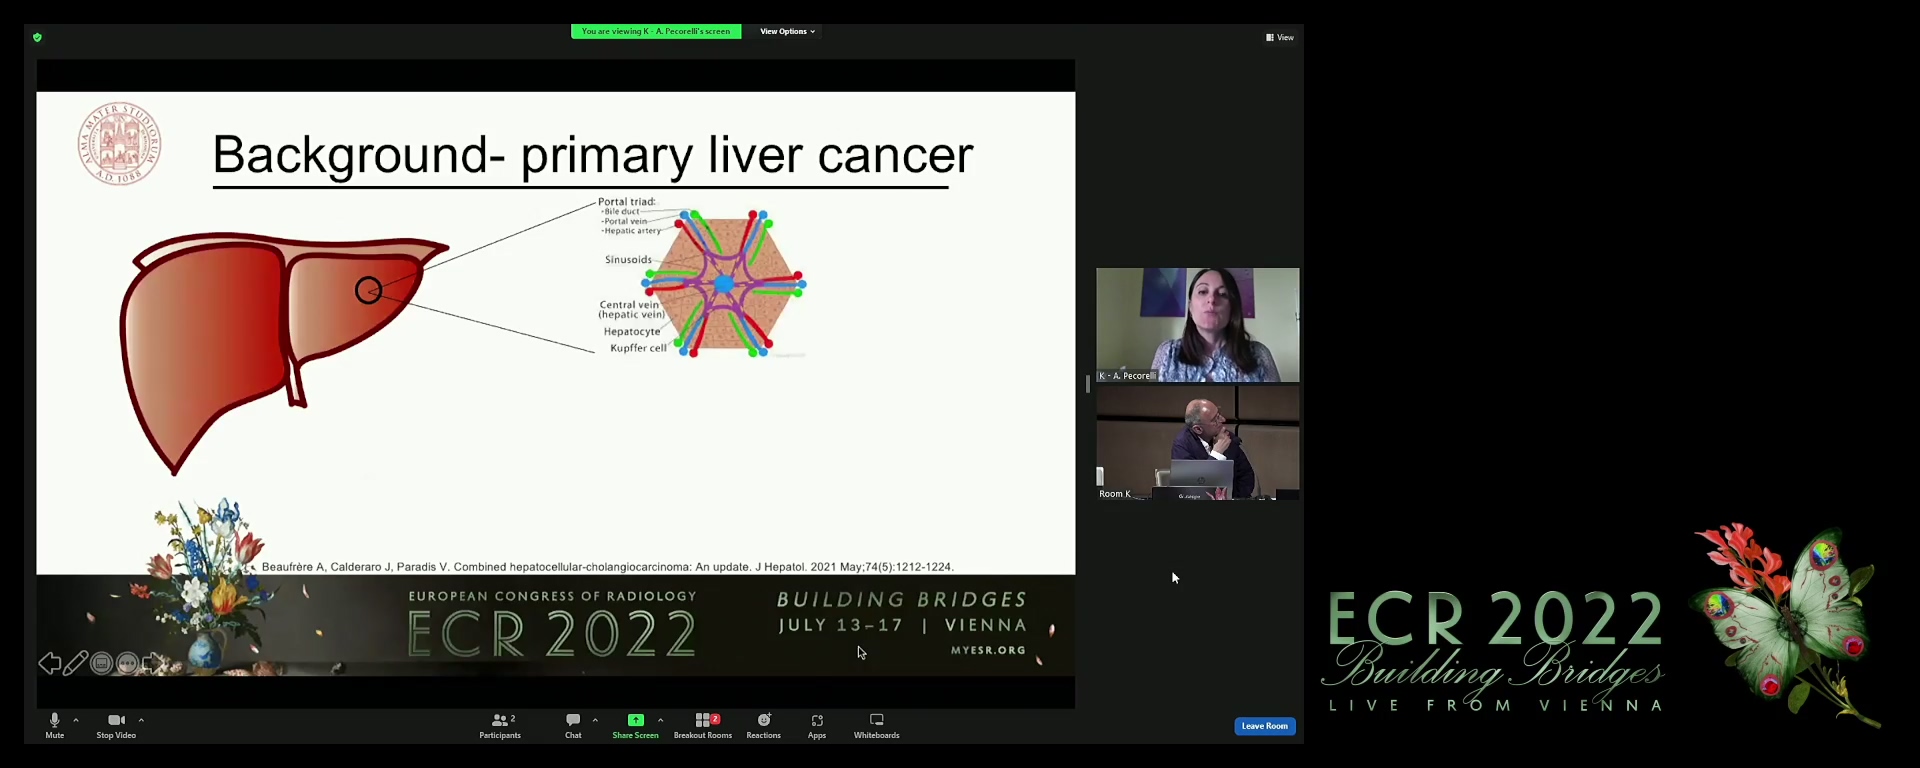Click 'Sinusoids' label in diagram

coord(628,259)
